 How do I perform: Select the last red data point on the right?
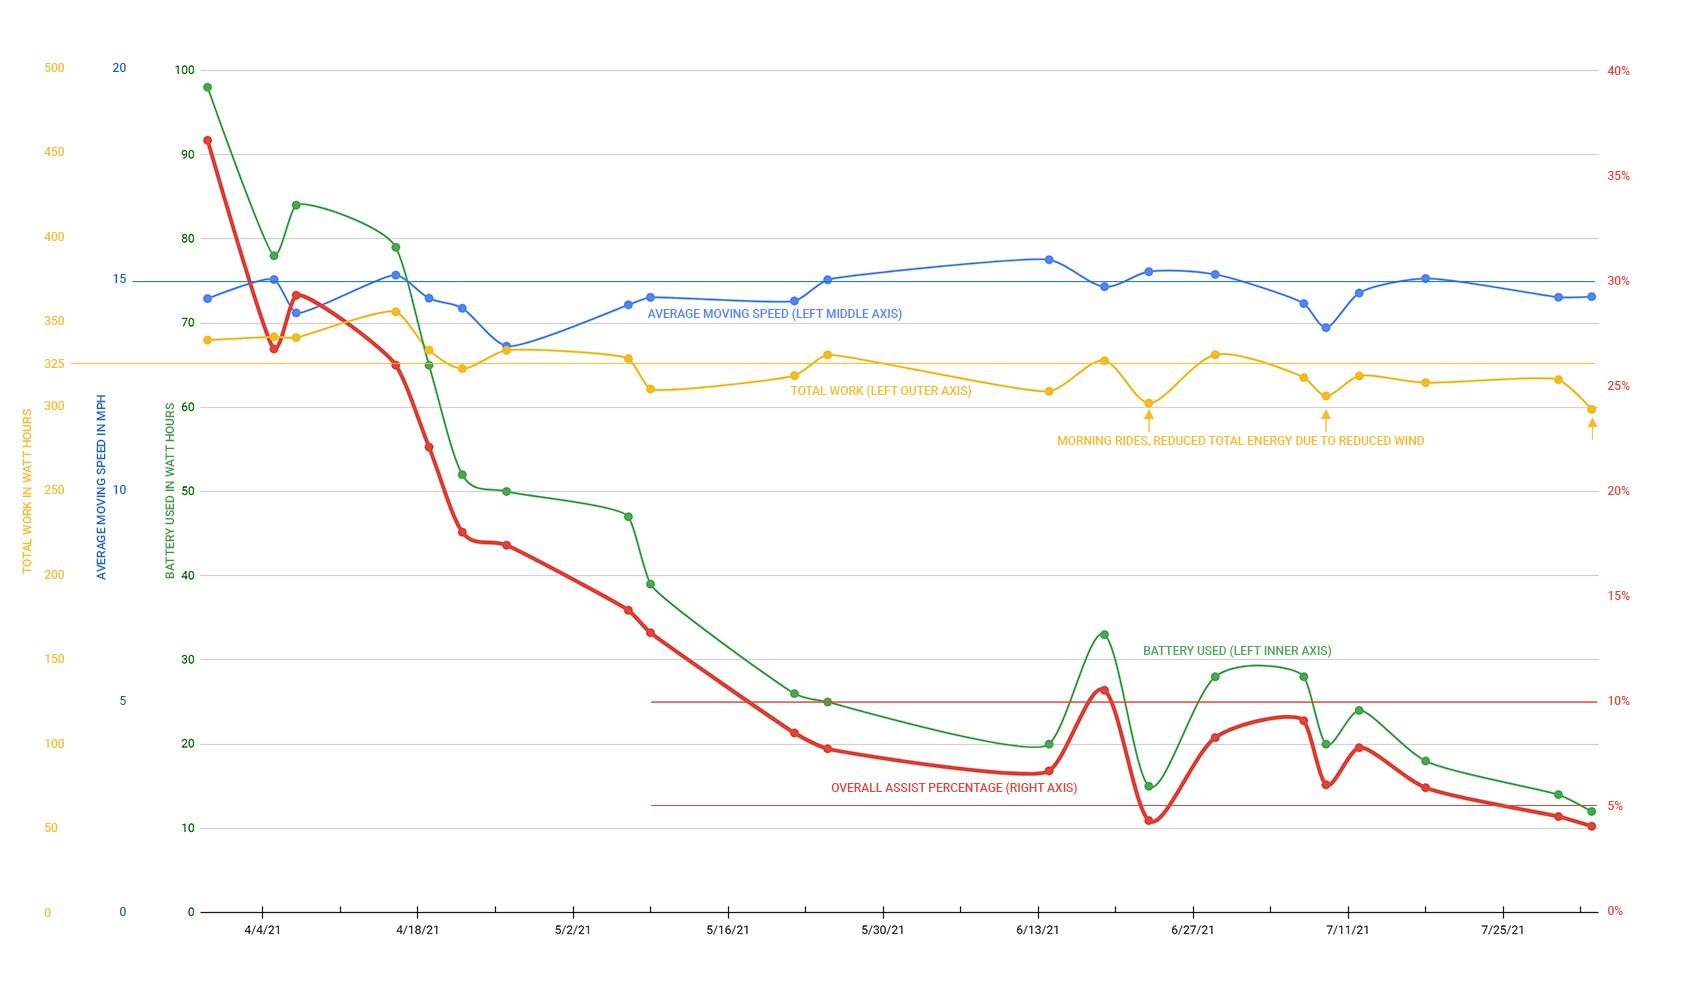pyautogui.click(x=1591, y=826)
